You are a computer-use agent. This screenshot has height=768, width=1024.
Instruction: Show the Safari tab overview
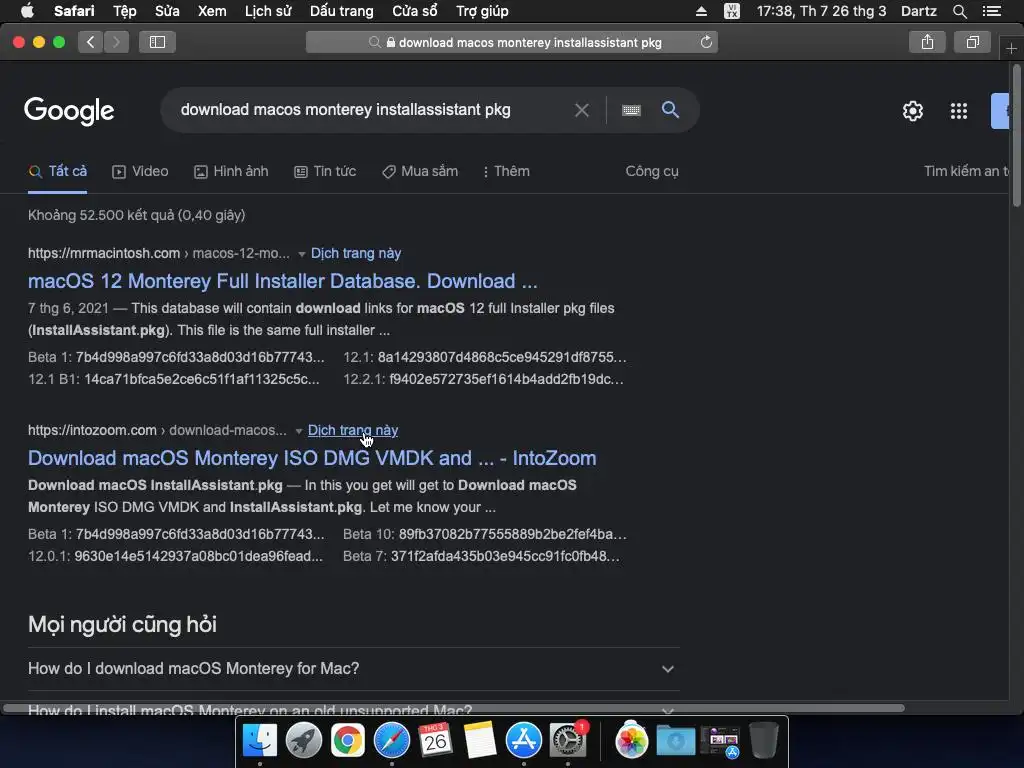pos(972,42)
